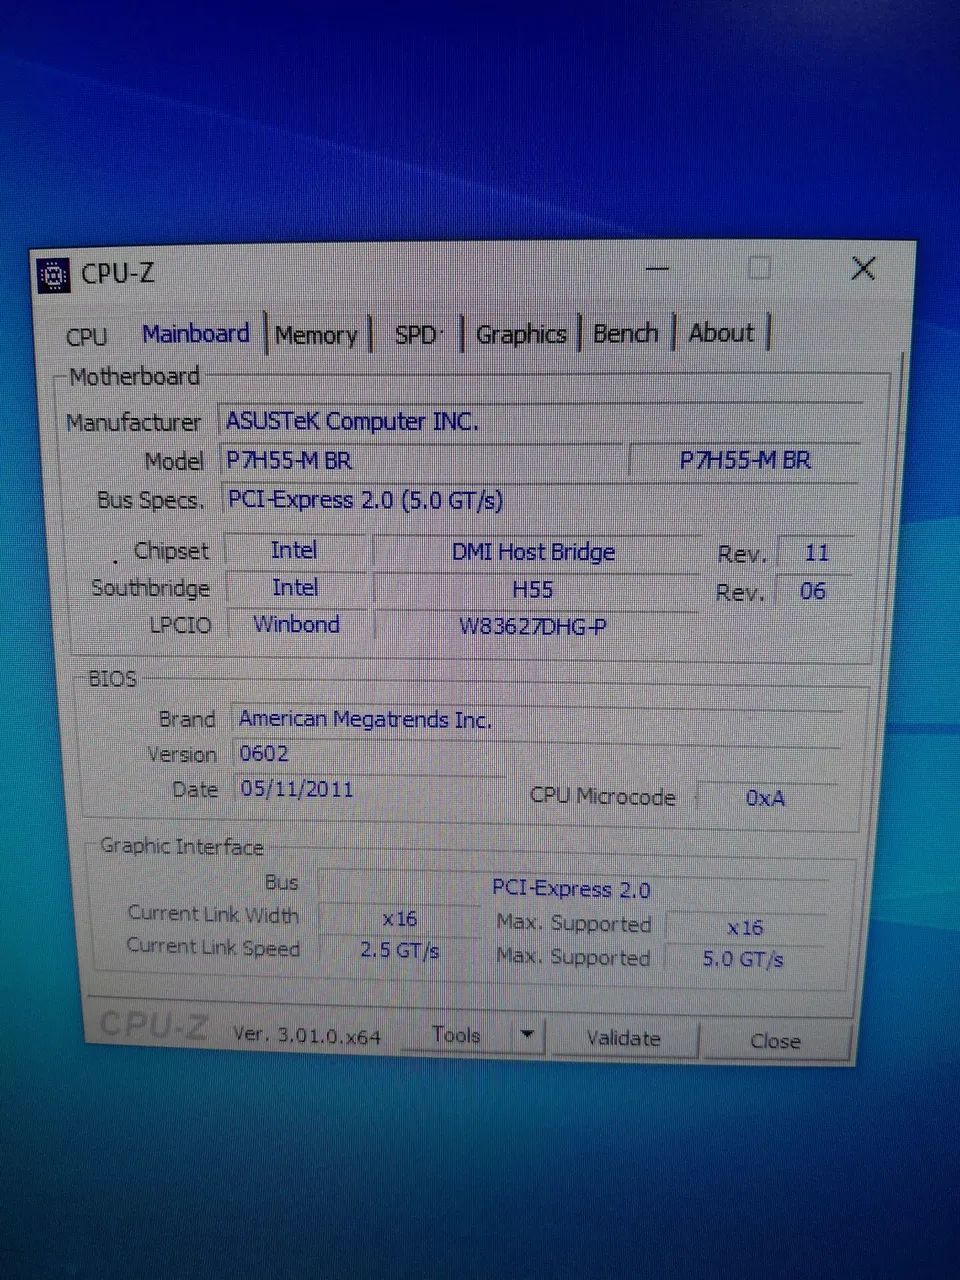Click the Southbridge vendor field Intel
Screen dimensions: 960x1280
pyautogui.click(x=295, y=588)
